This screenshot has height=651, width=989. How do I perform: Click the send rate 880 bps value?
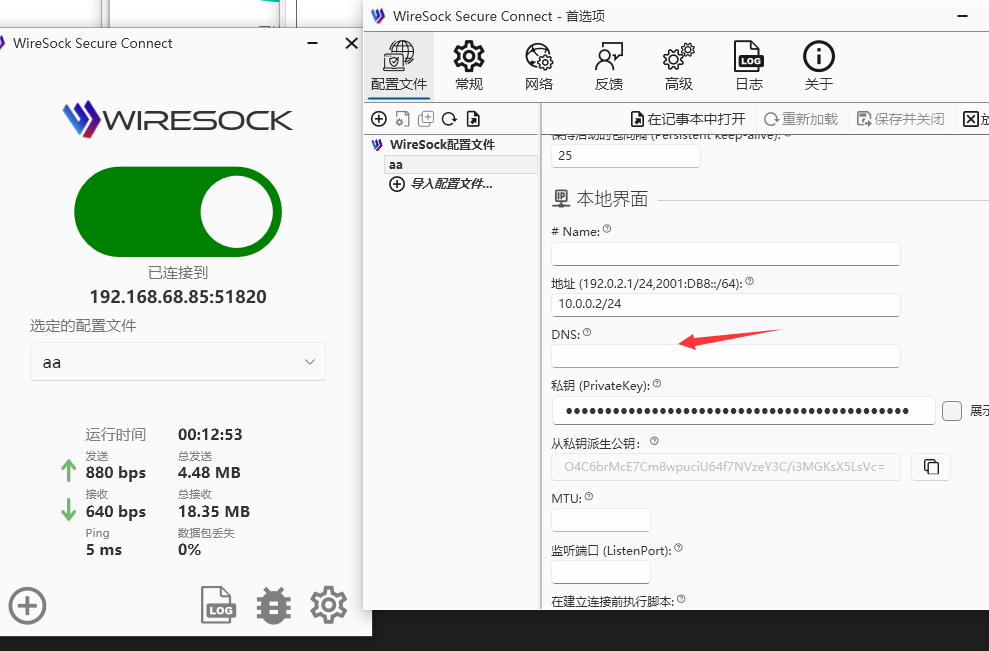[116, 472]
